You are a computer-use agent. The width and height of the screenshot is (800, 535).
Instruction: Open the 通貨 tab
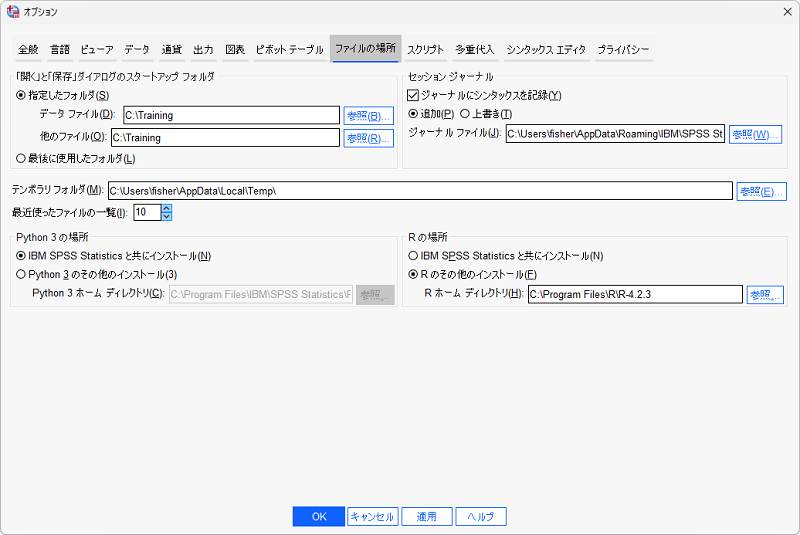pos(172,49)
